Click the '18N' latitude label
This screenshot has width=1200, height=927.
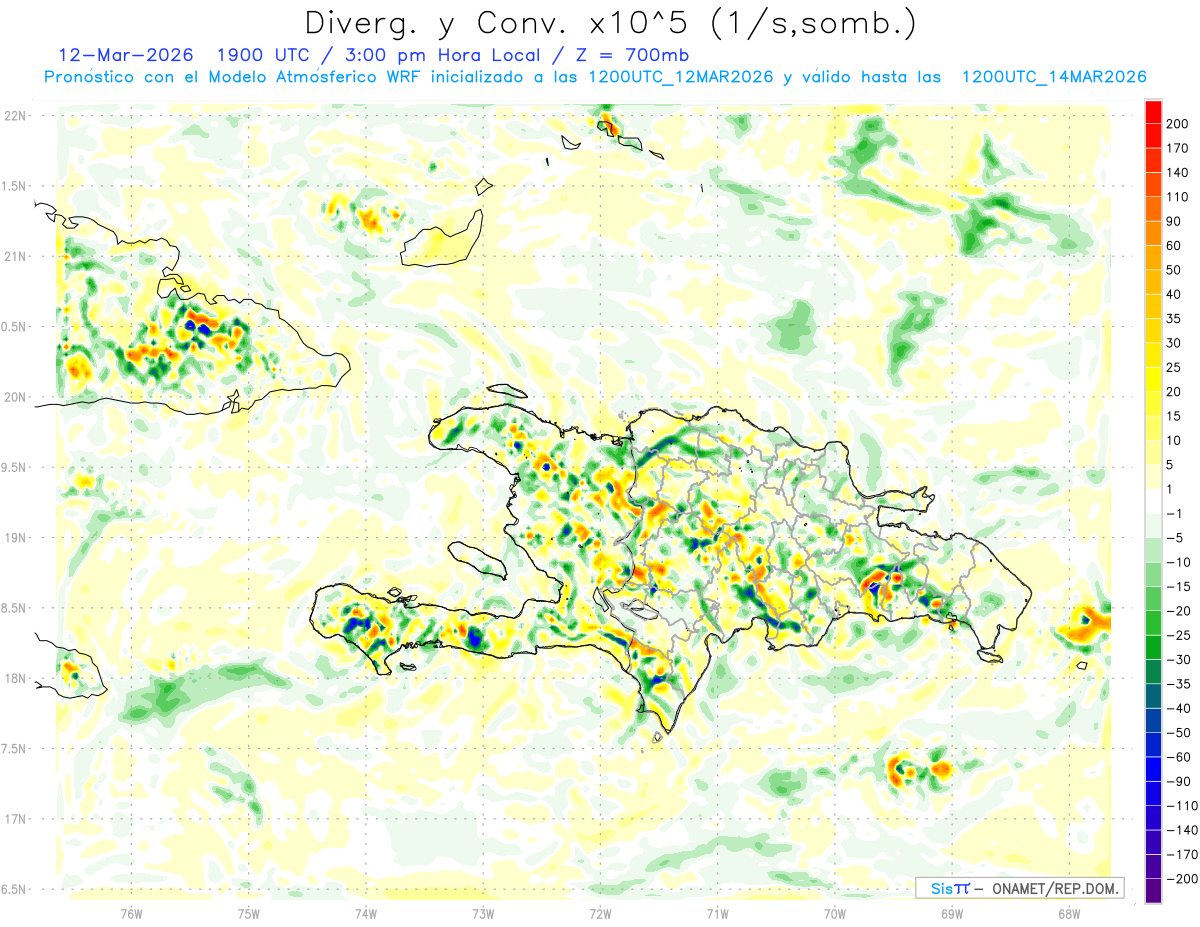pyautogui.click(x=14, y=678)
